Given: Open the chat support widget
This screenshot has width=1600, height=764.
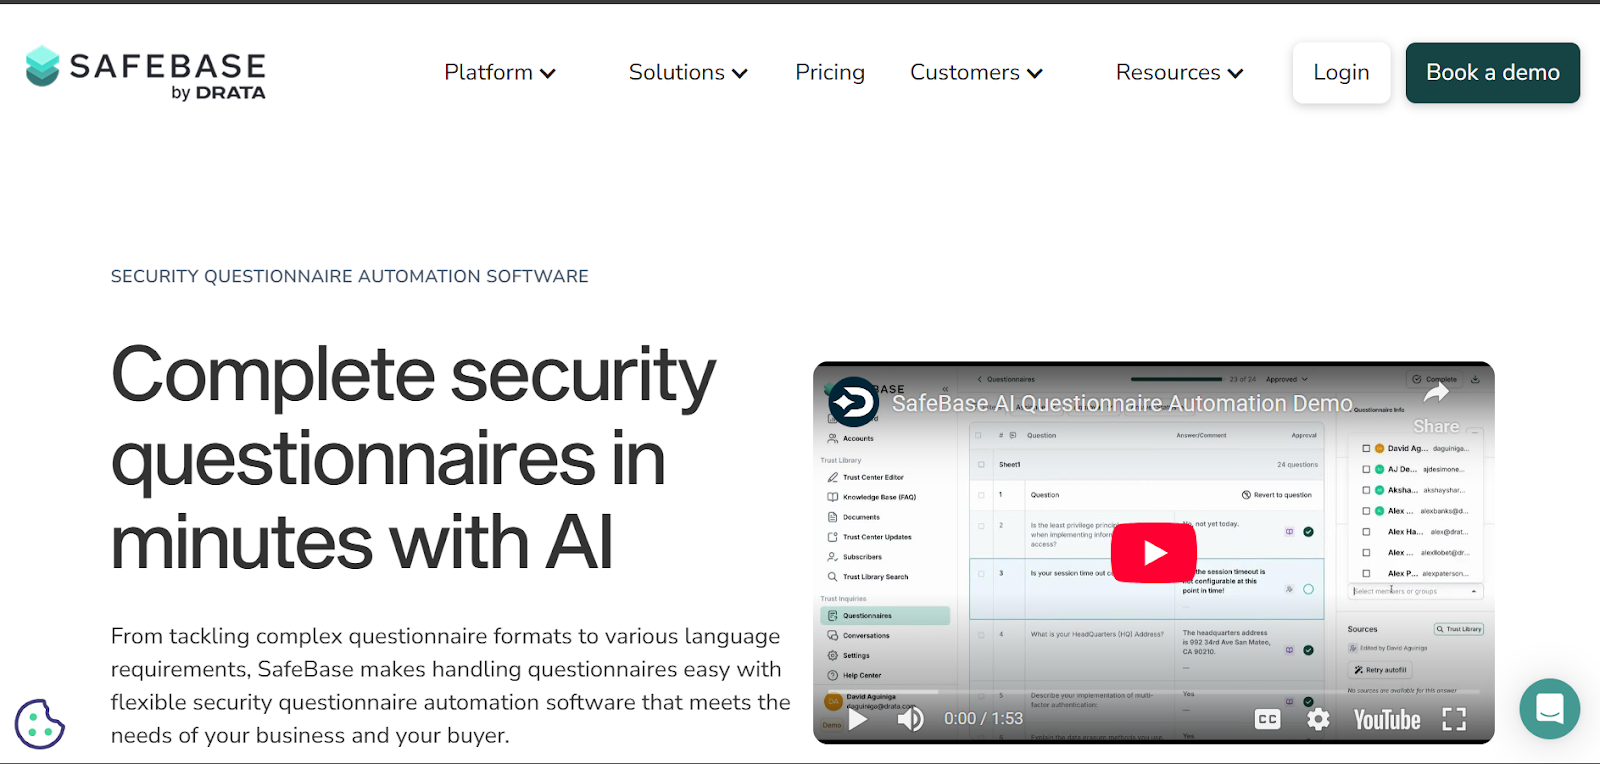Looking at the screenshot, I should pyautogui.click(x=1549, y=709).
